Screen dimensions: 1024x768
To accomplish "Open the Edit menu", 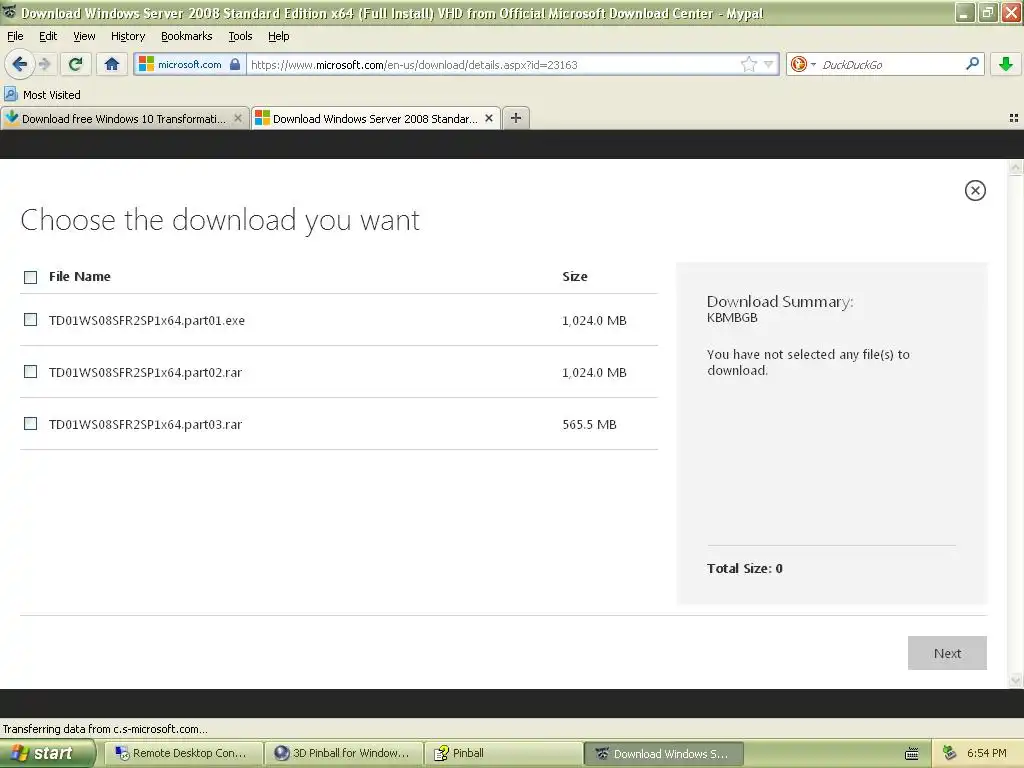I will pos(48,36).
